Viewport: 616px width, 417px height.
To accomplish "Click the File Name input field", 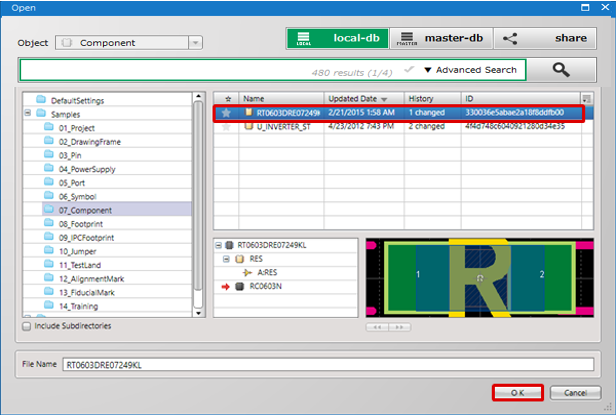I will (x=332, y=366).
